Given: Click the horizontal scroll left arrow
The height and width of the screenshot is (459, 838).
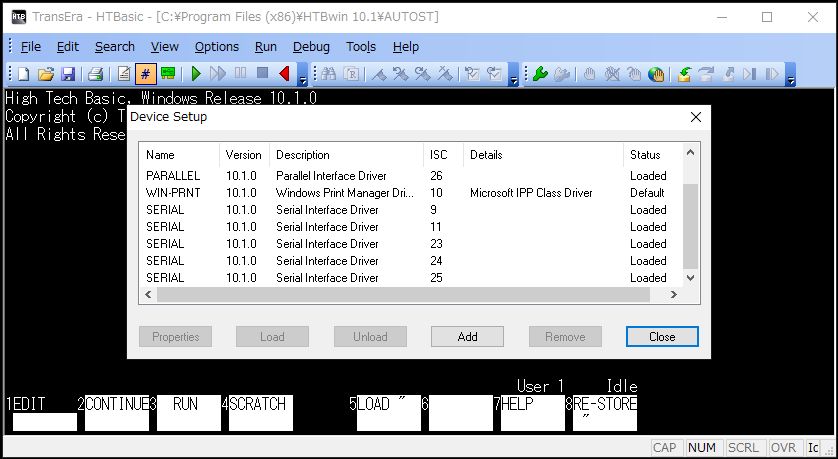Looking at the screenshot, I should (149, 294).
